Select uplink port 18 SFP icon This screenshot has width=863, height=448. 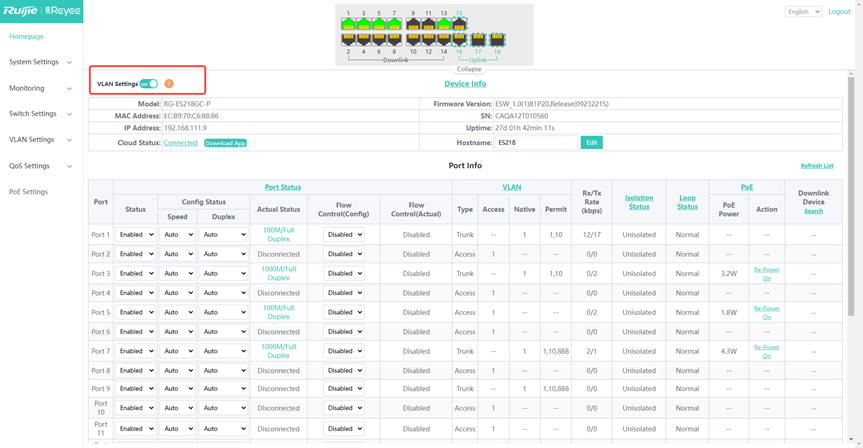[497, 40]
